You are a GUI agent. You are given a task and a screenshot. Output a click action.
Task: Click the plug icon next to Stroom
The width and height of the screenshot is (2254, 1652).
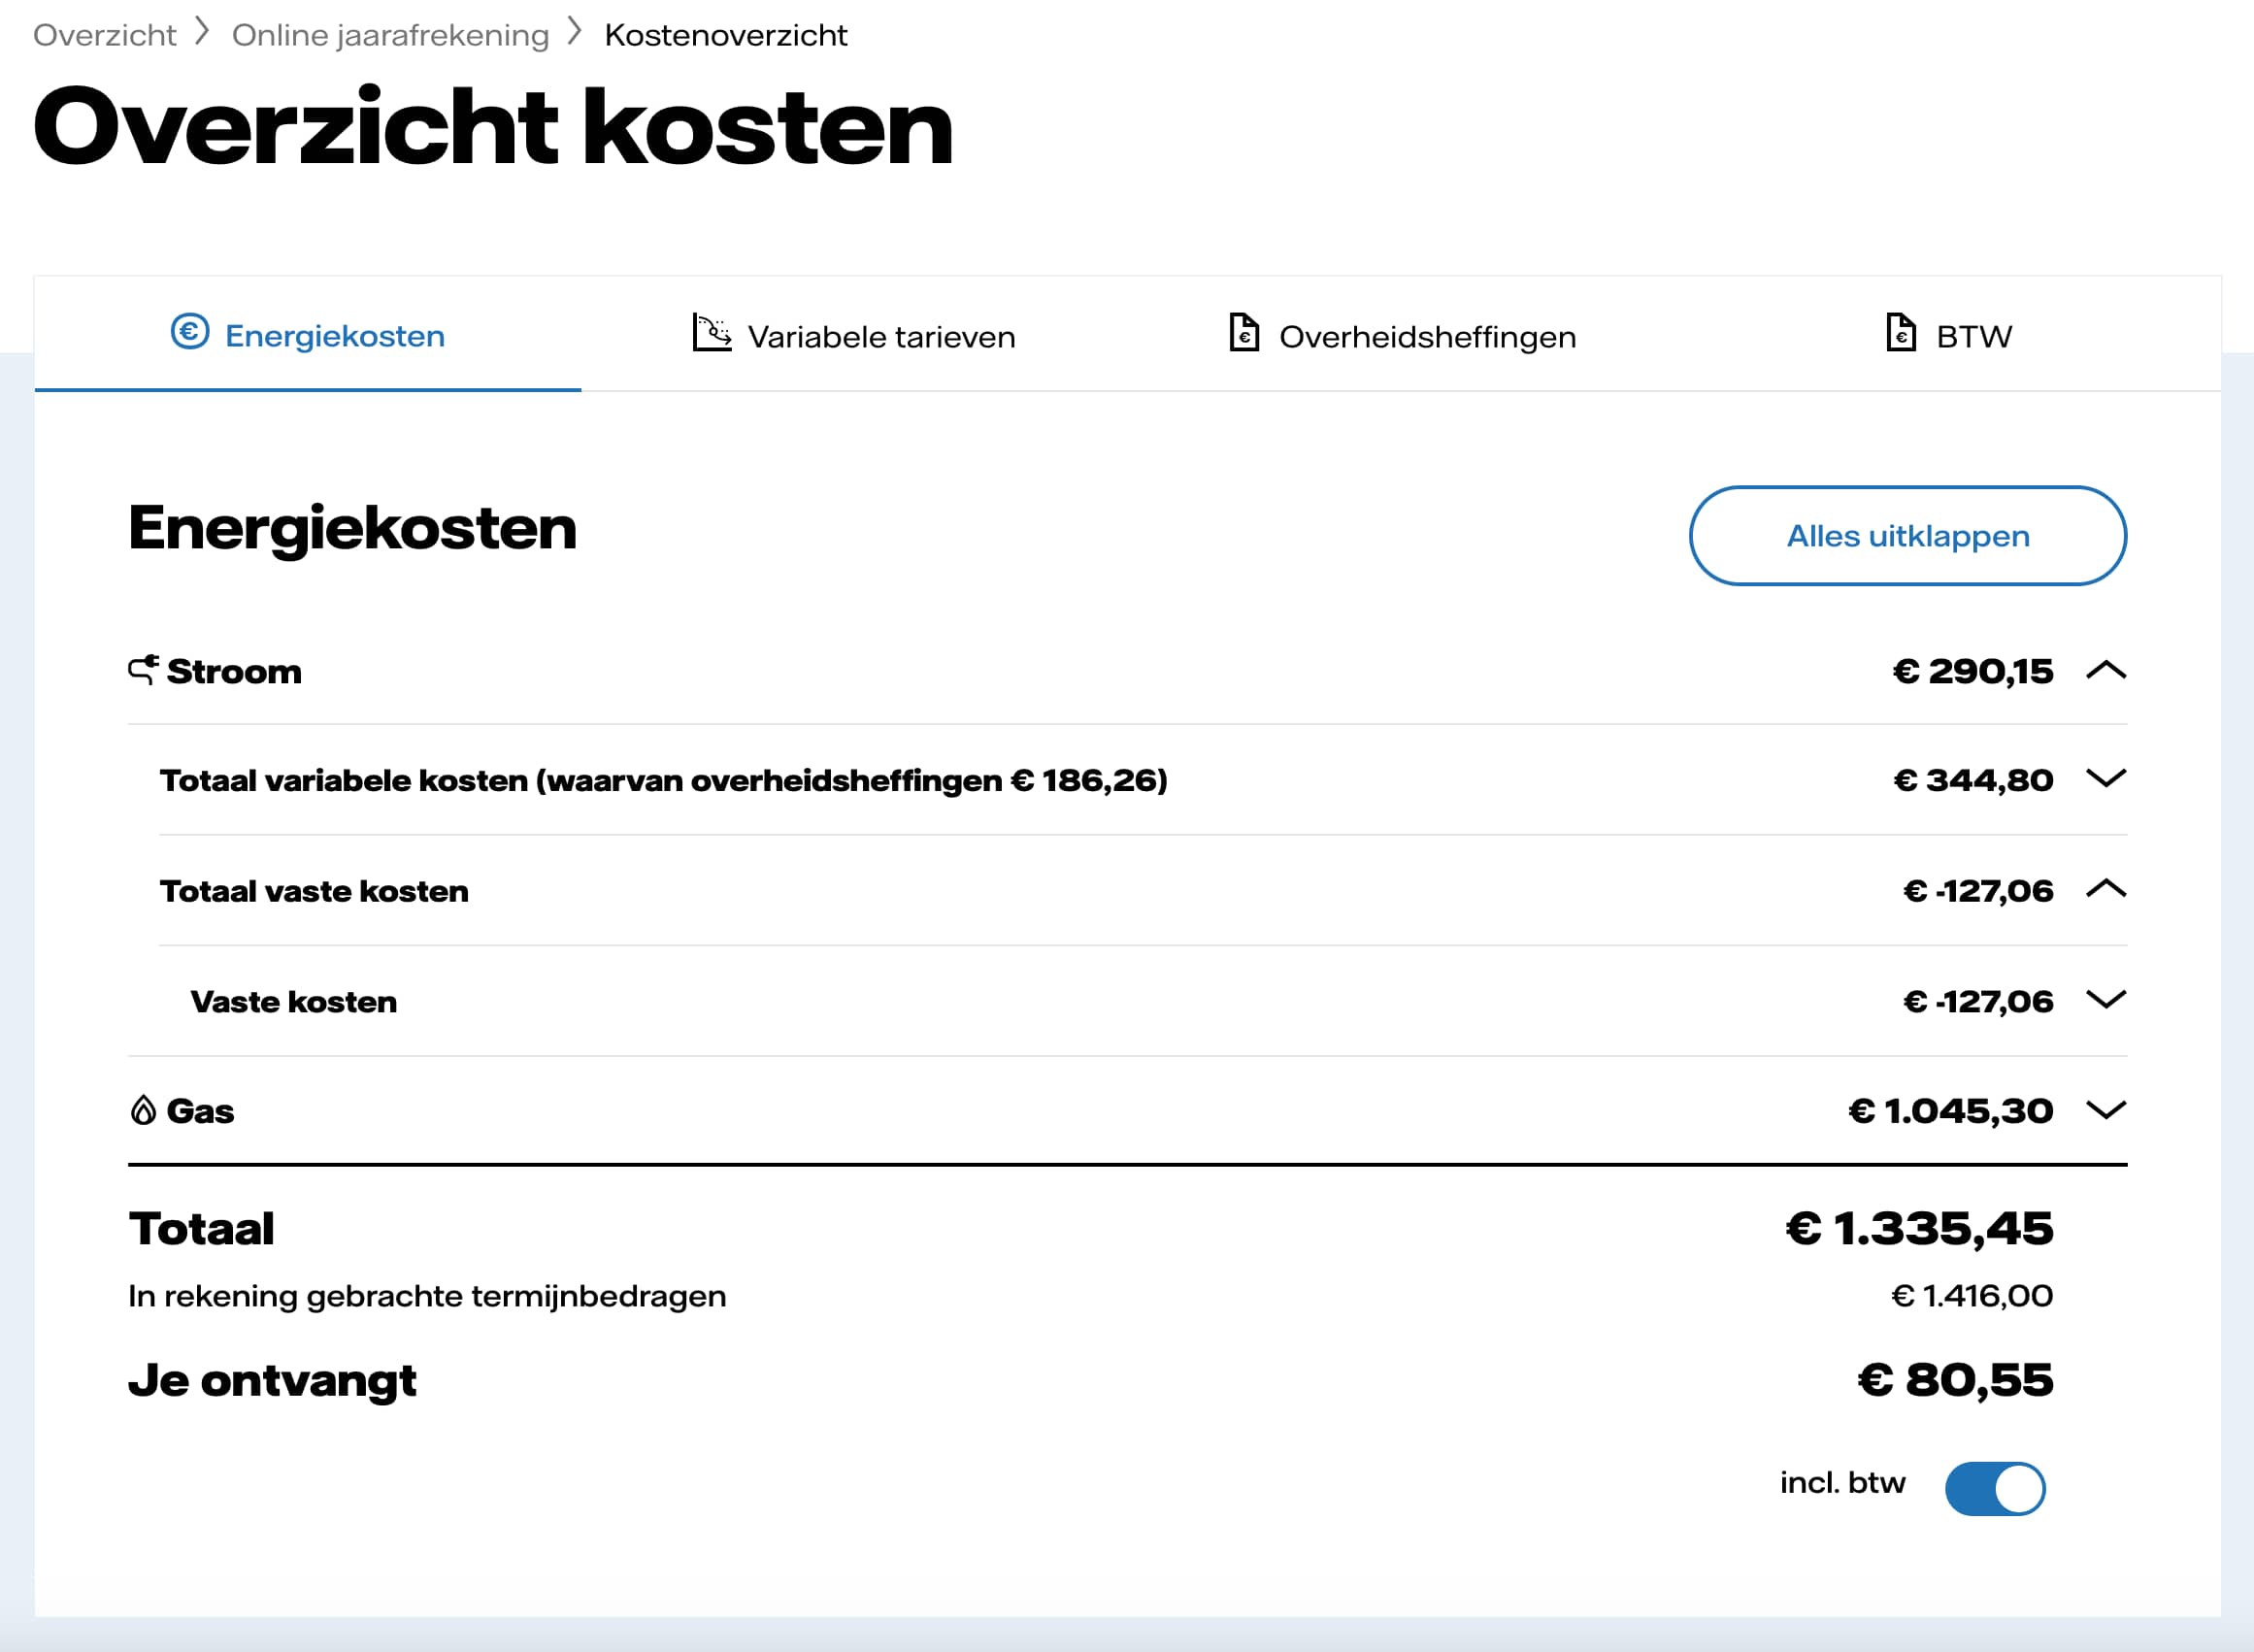coord(142,668)
